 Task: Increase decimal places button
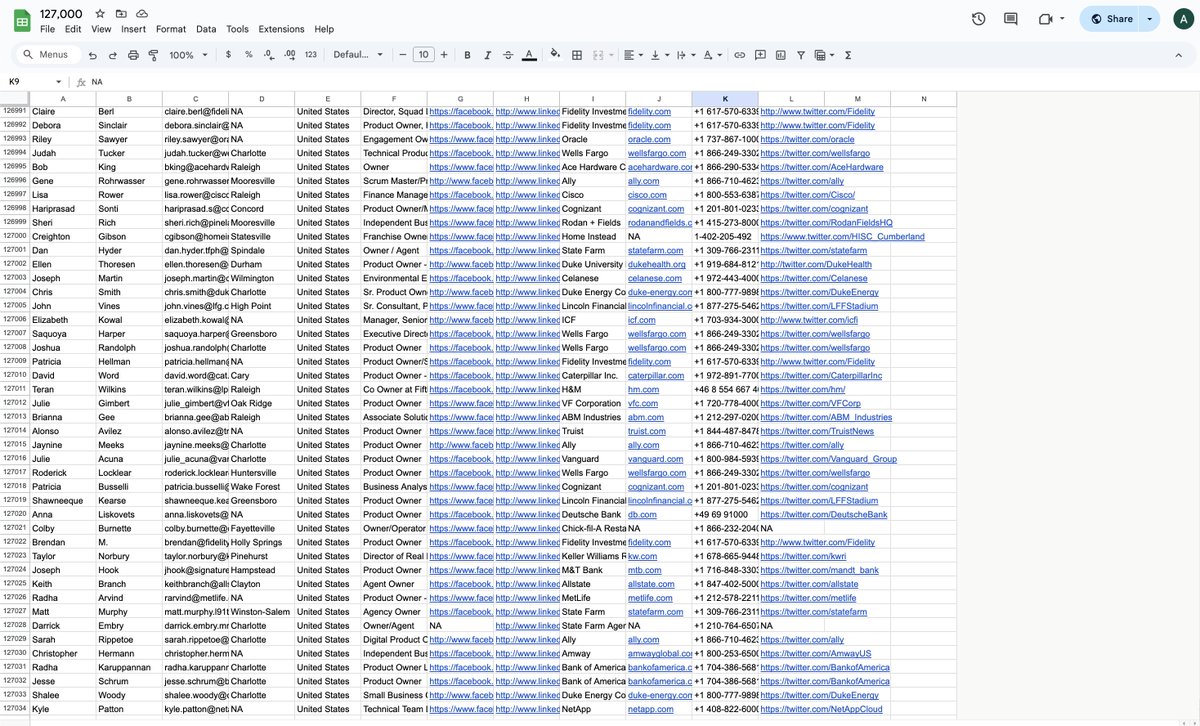289,55
